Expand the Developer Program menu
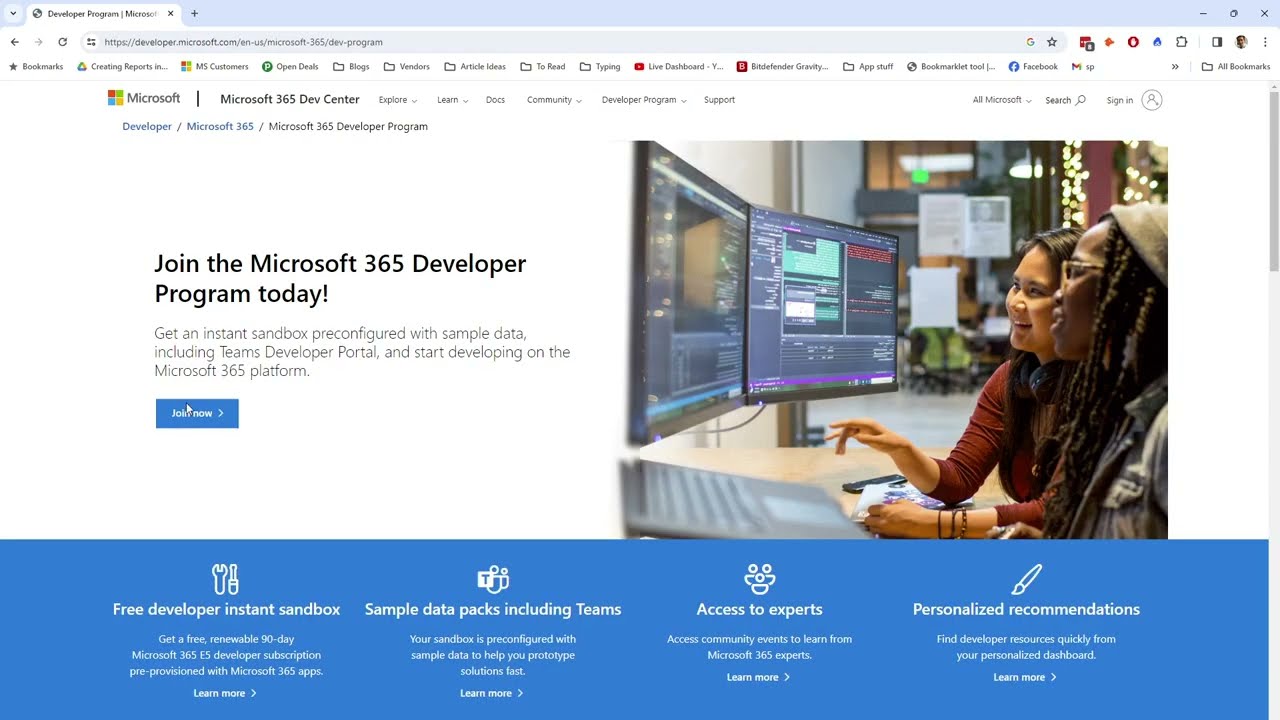The width and height of the screenshot is (1280, 720). point(643,100)
